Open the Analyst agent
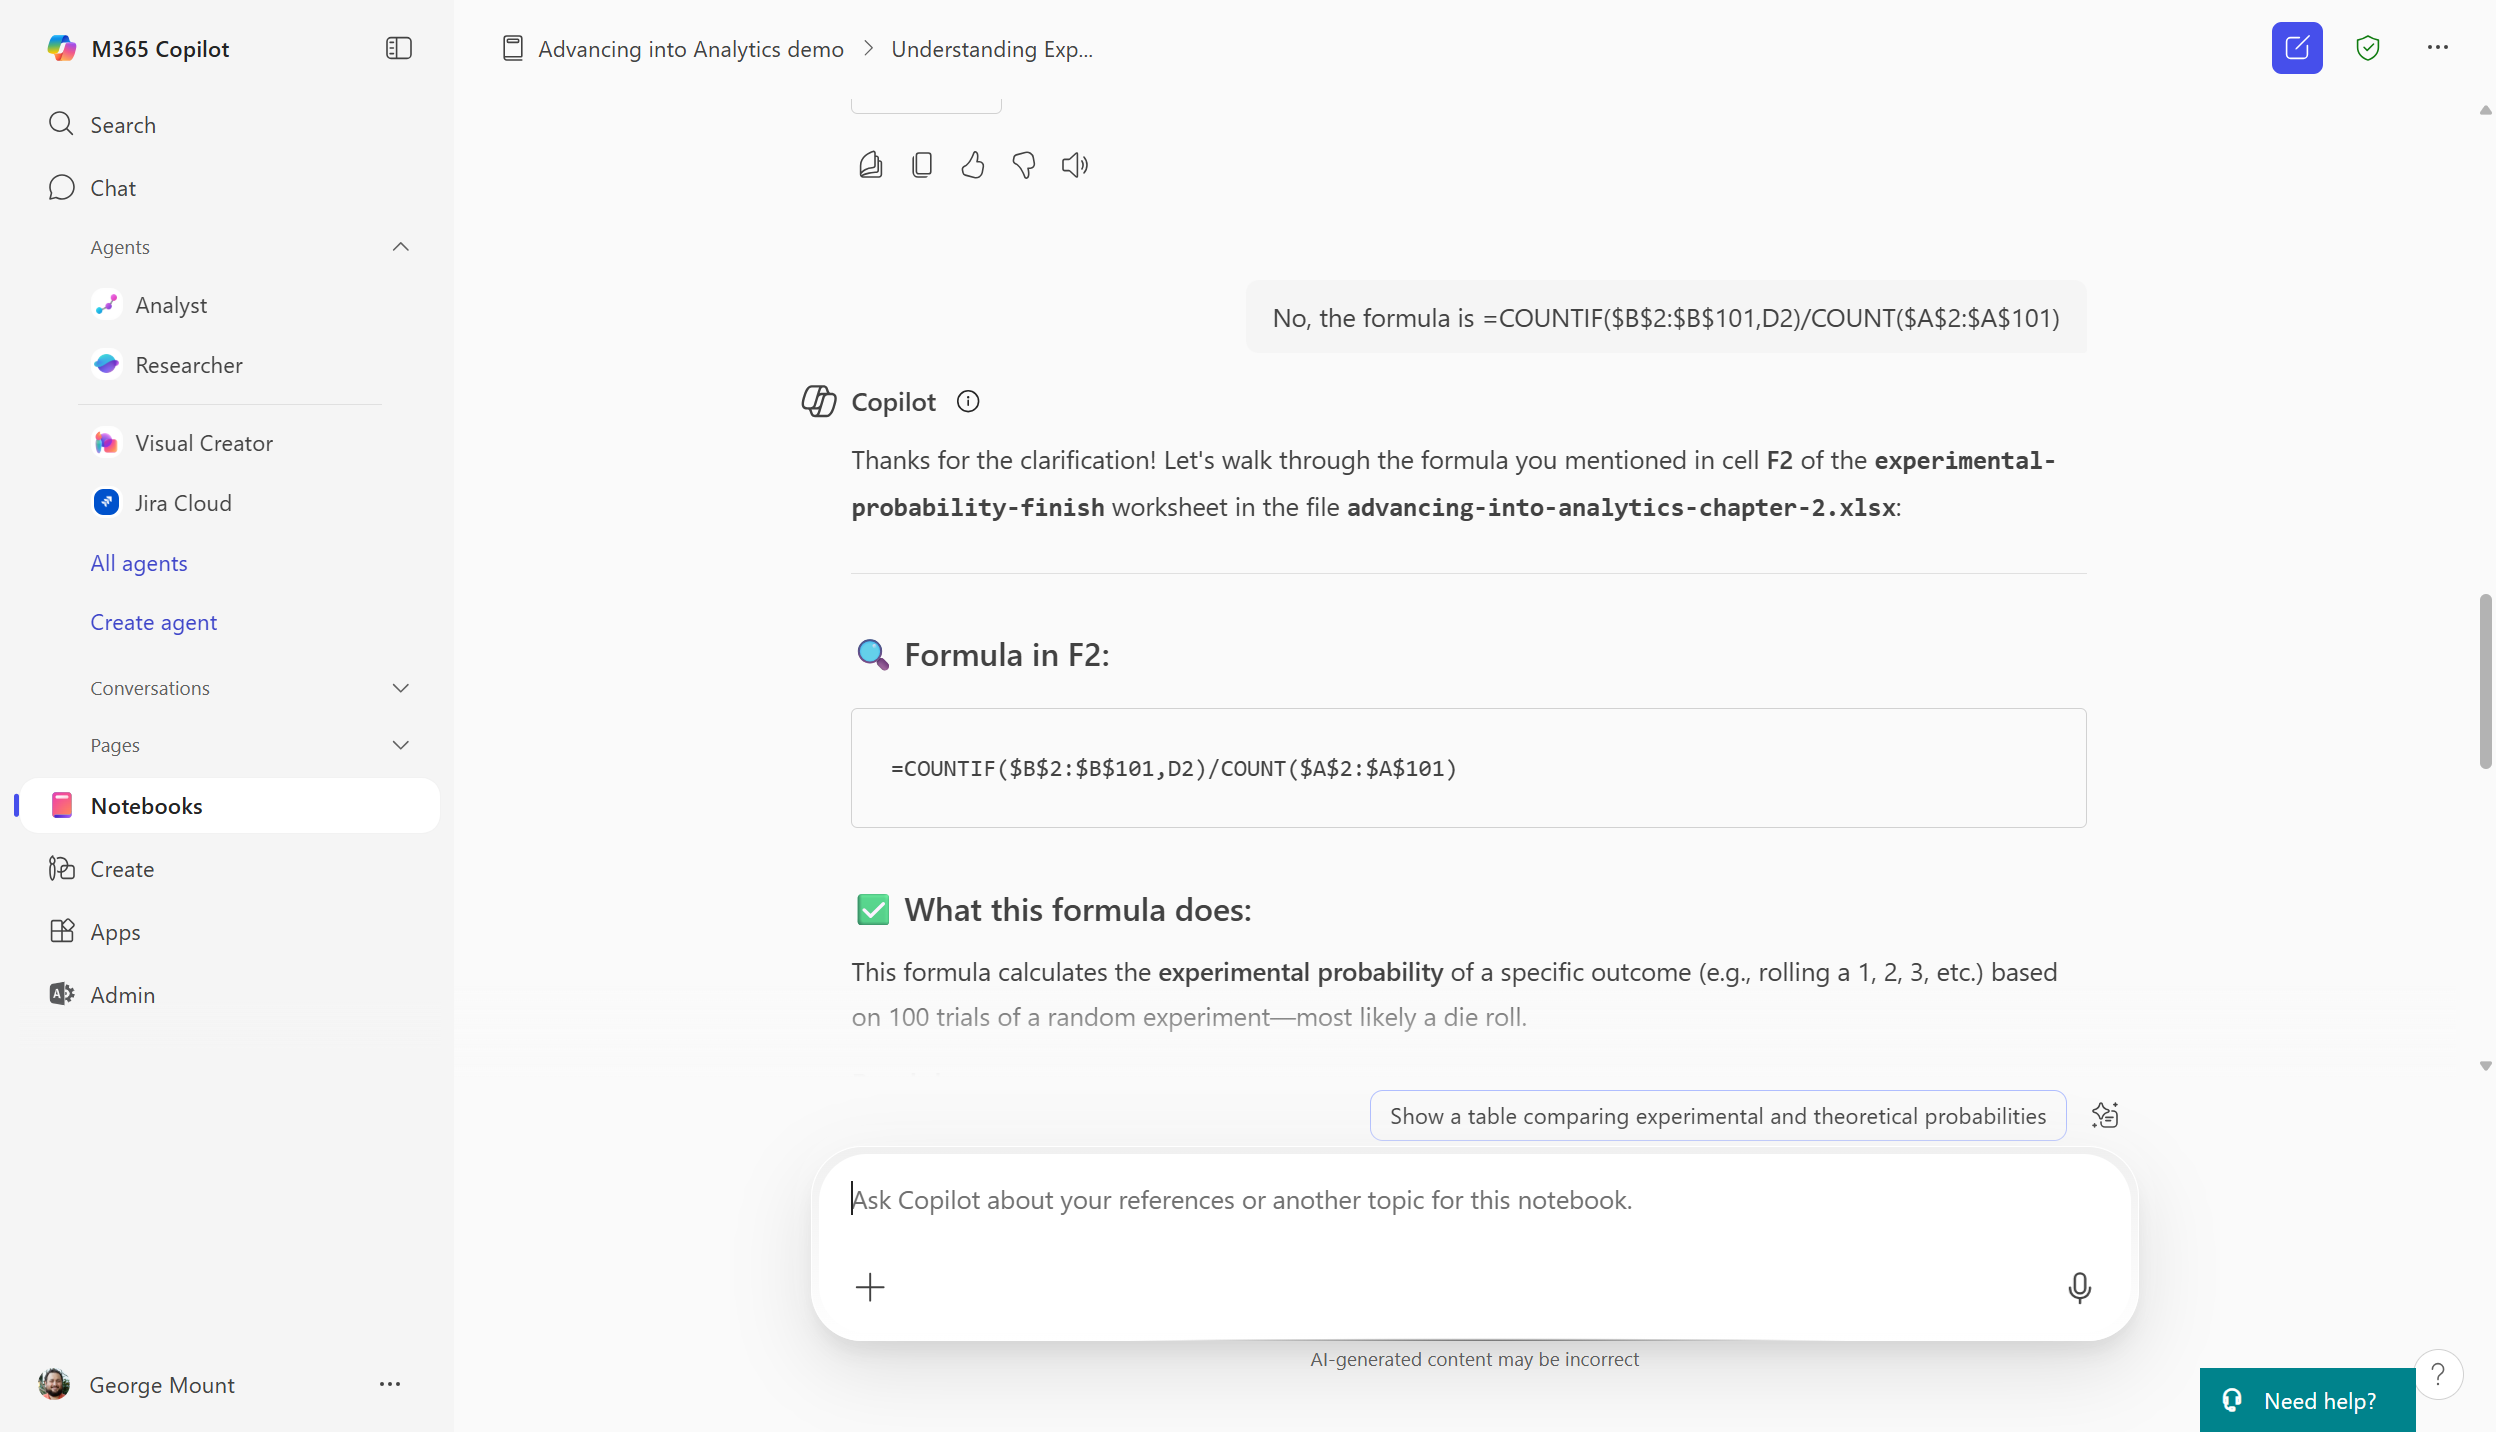 tap(171, 305)
